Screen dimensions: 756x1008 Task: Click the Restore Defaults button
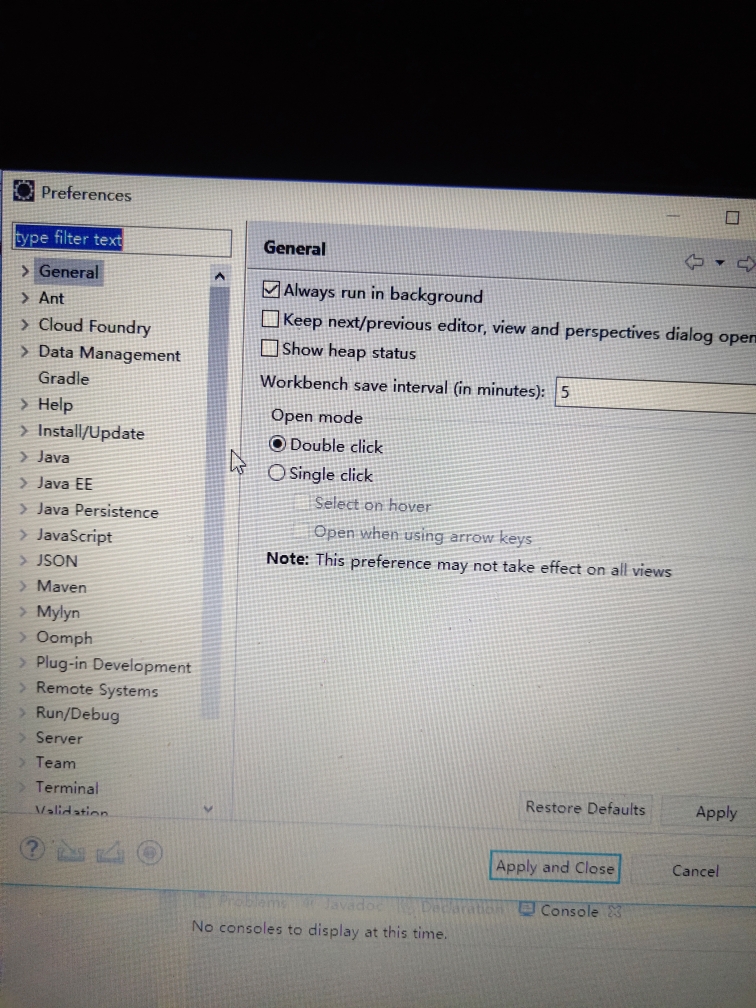coord(585,808)
